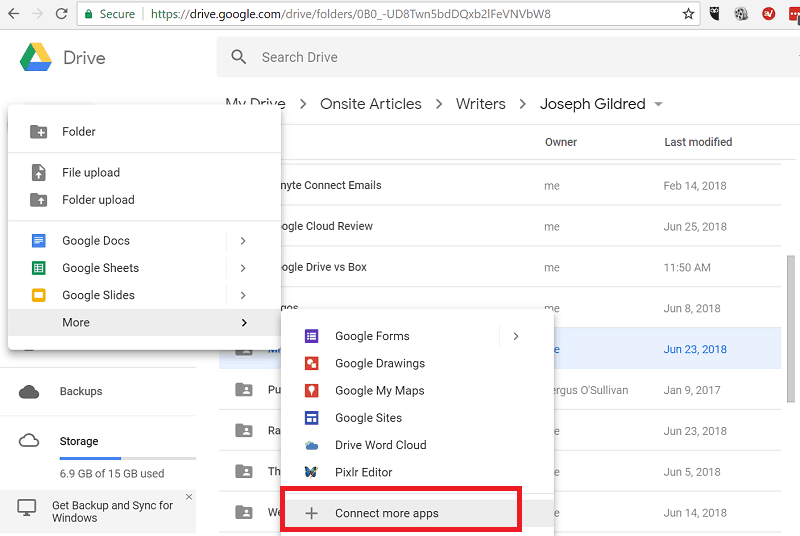Expand Google Sheets submenu arrow
This screenshot has height=536, width=800.
(243, 268)
